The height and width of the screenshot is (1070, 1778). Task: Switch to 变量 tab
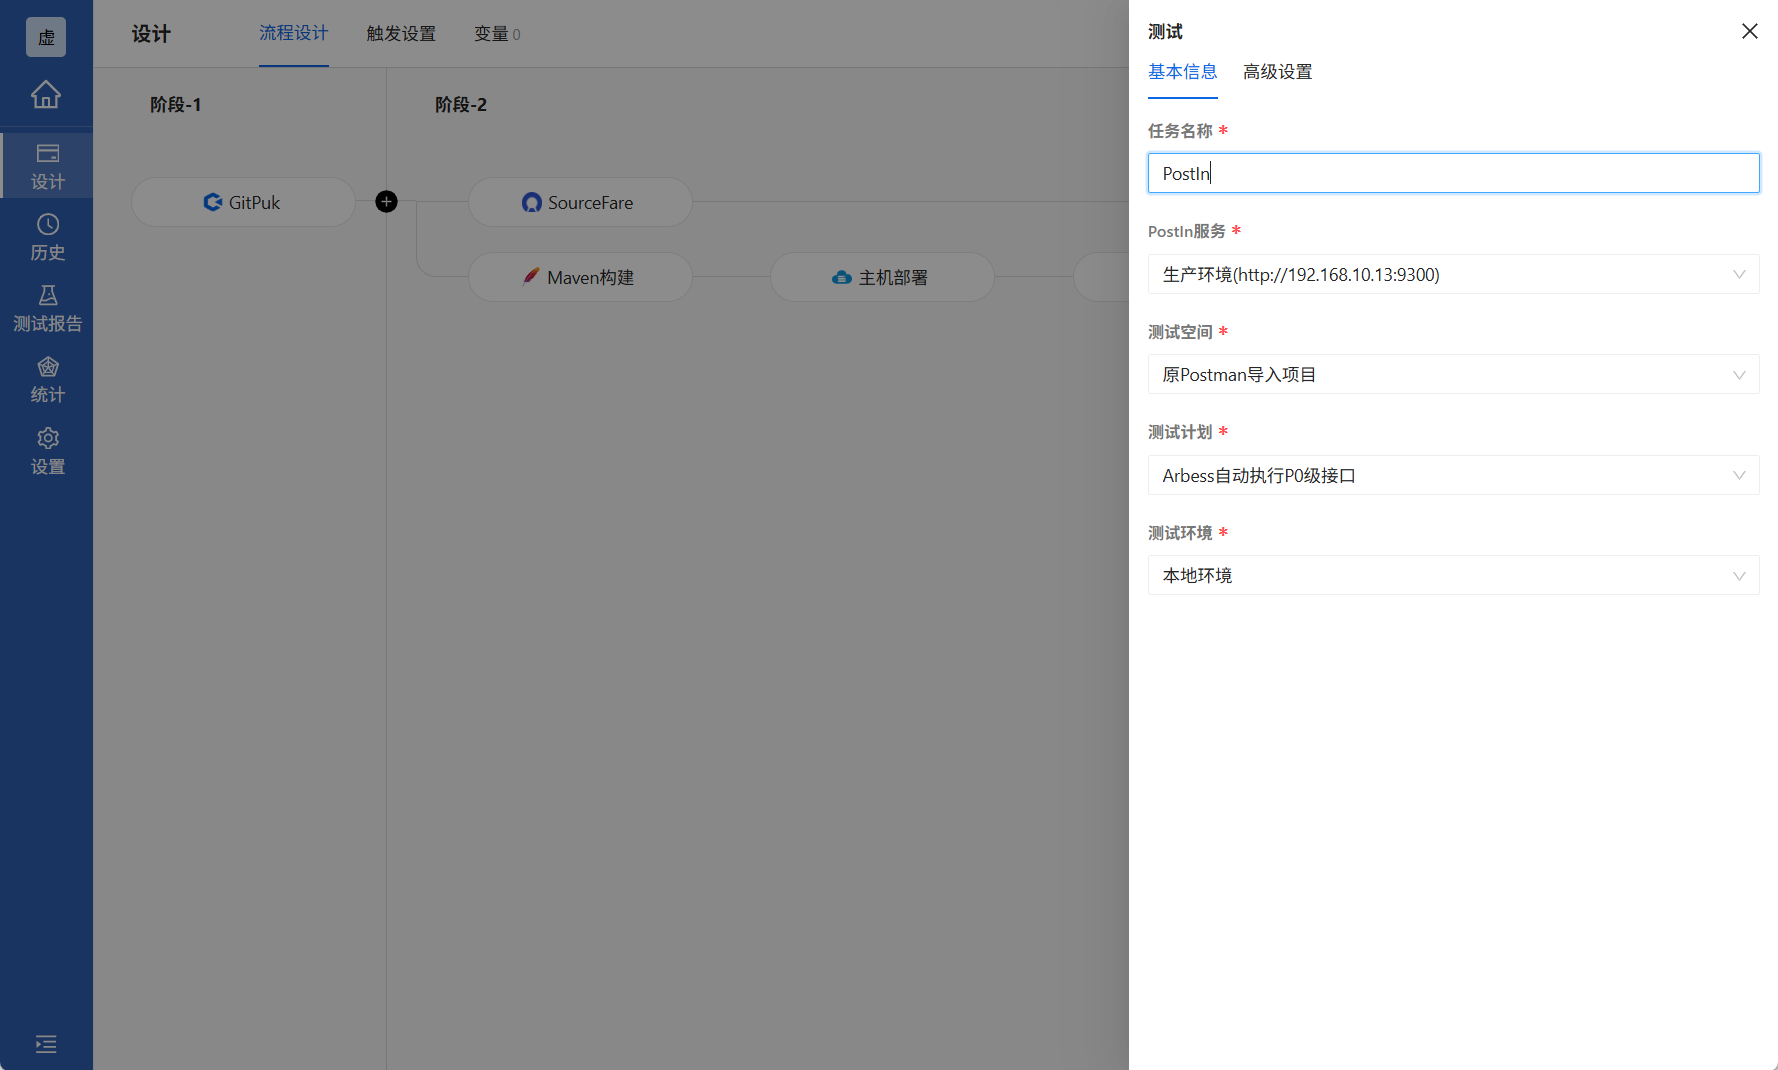497,34
